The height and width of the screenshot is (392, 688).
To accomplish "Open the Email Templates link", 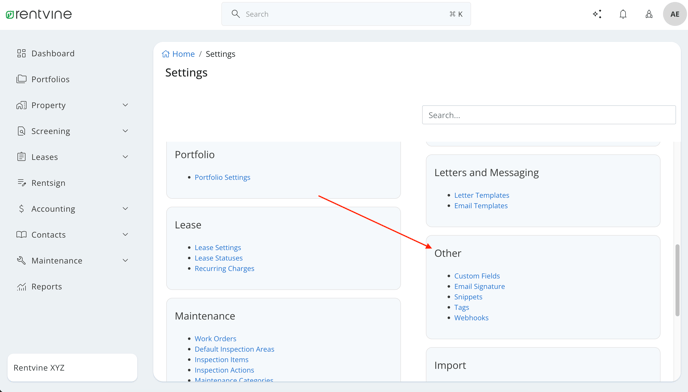I will pos(480,205).
